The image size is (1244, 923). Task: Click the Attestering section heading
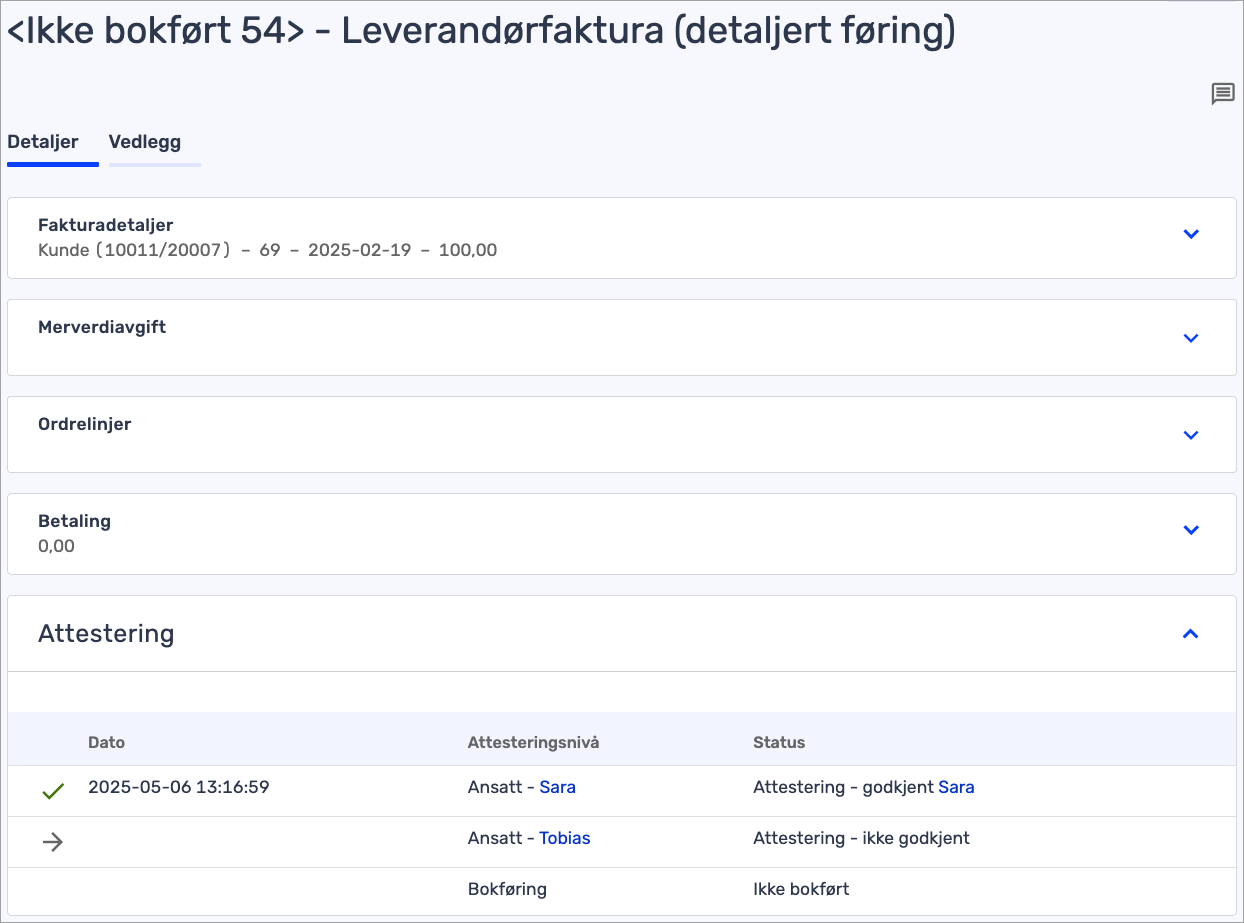coord(106,634)
